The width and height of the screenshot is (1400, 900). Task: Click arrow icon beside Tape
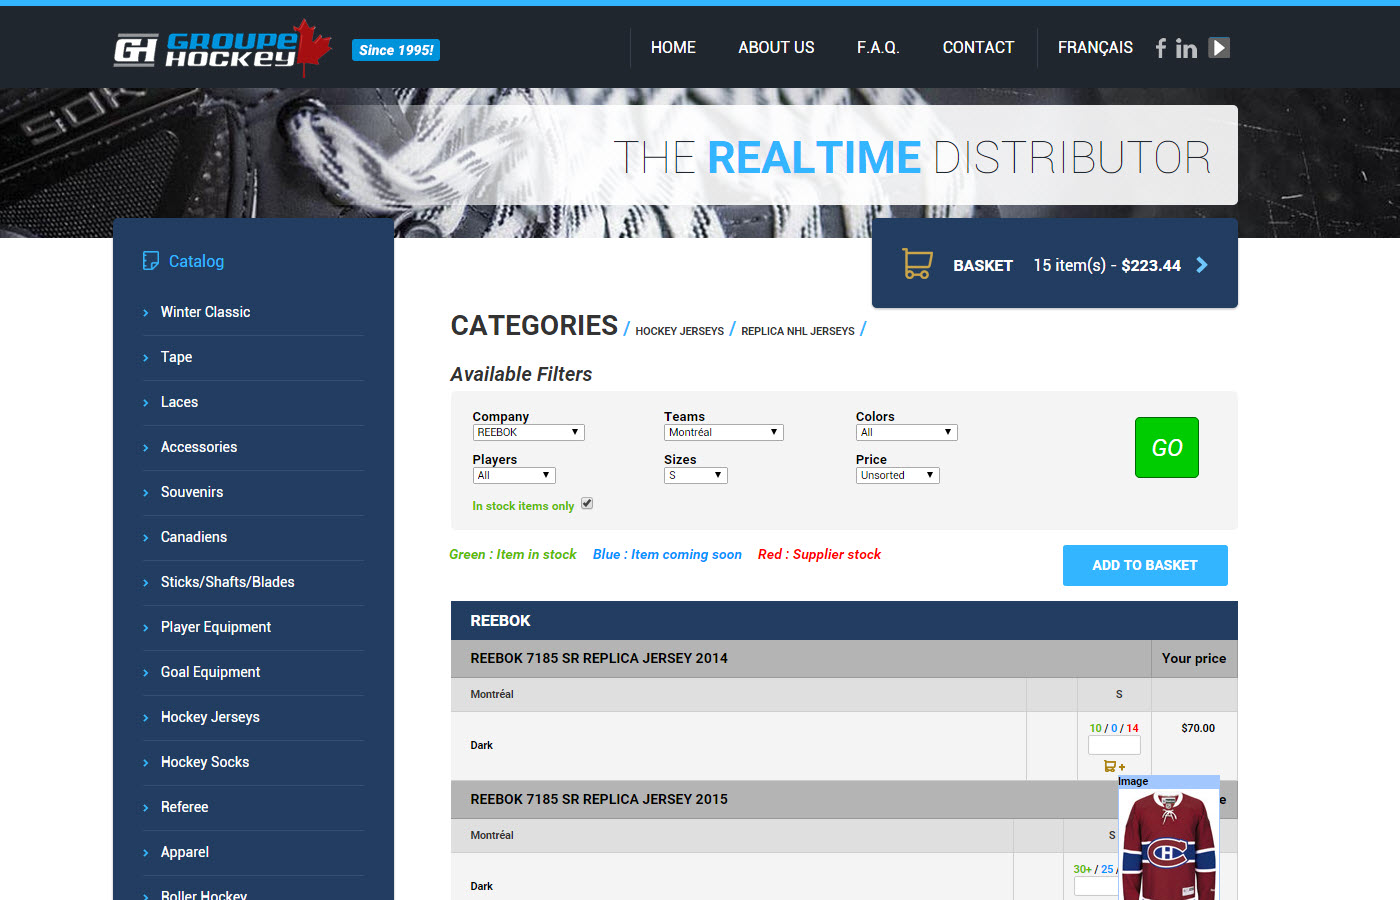(146, 358)
